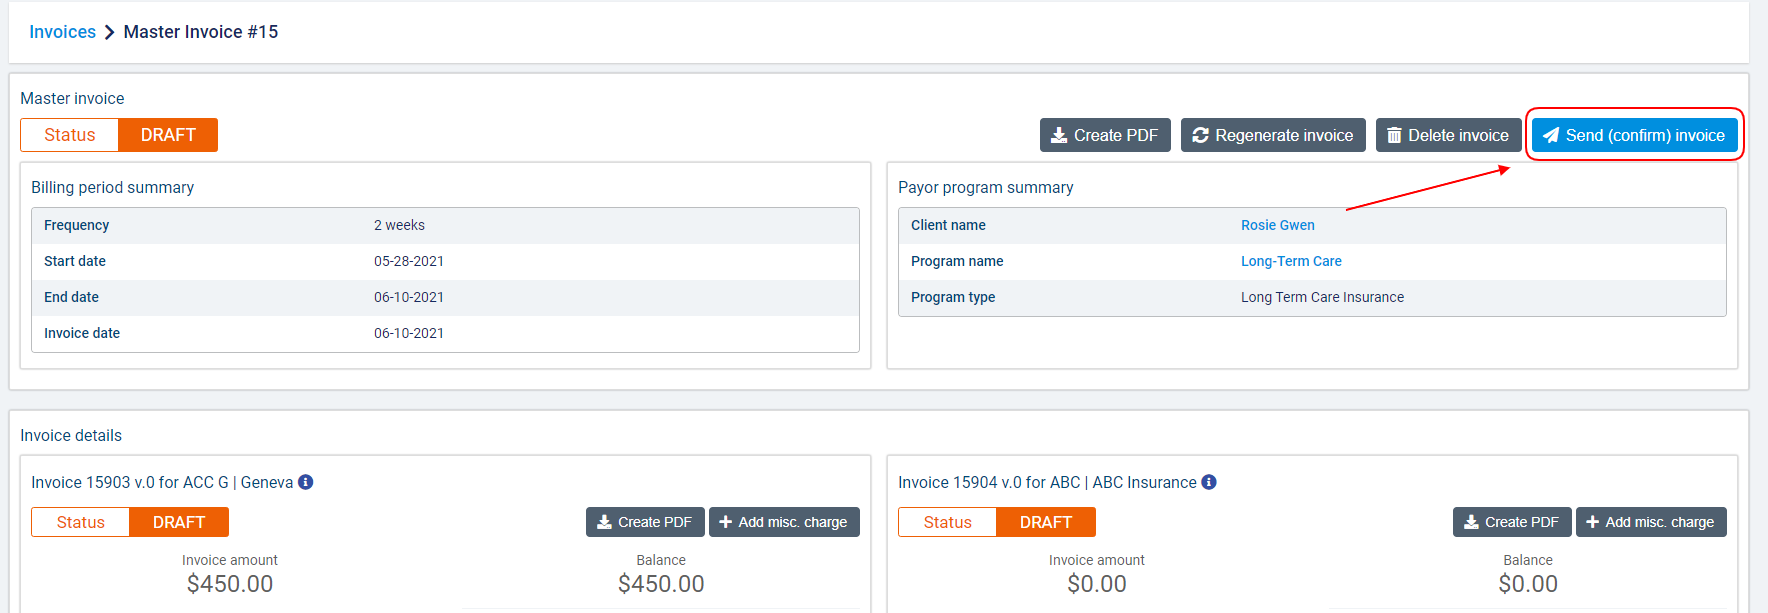This screenshot has width=1768, height=613.
Task: Click the Create PDF button for master invoice
Action: (x=1105, y=135)
